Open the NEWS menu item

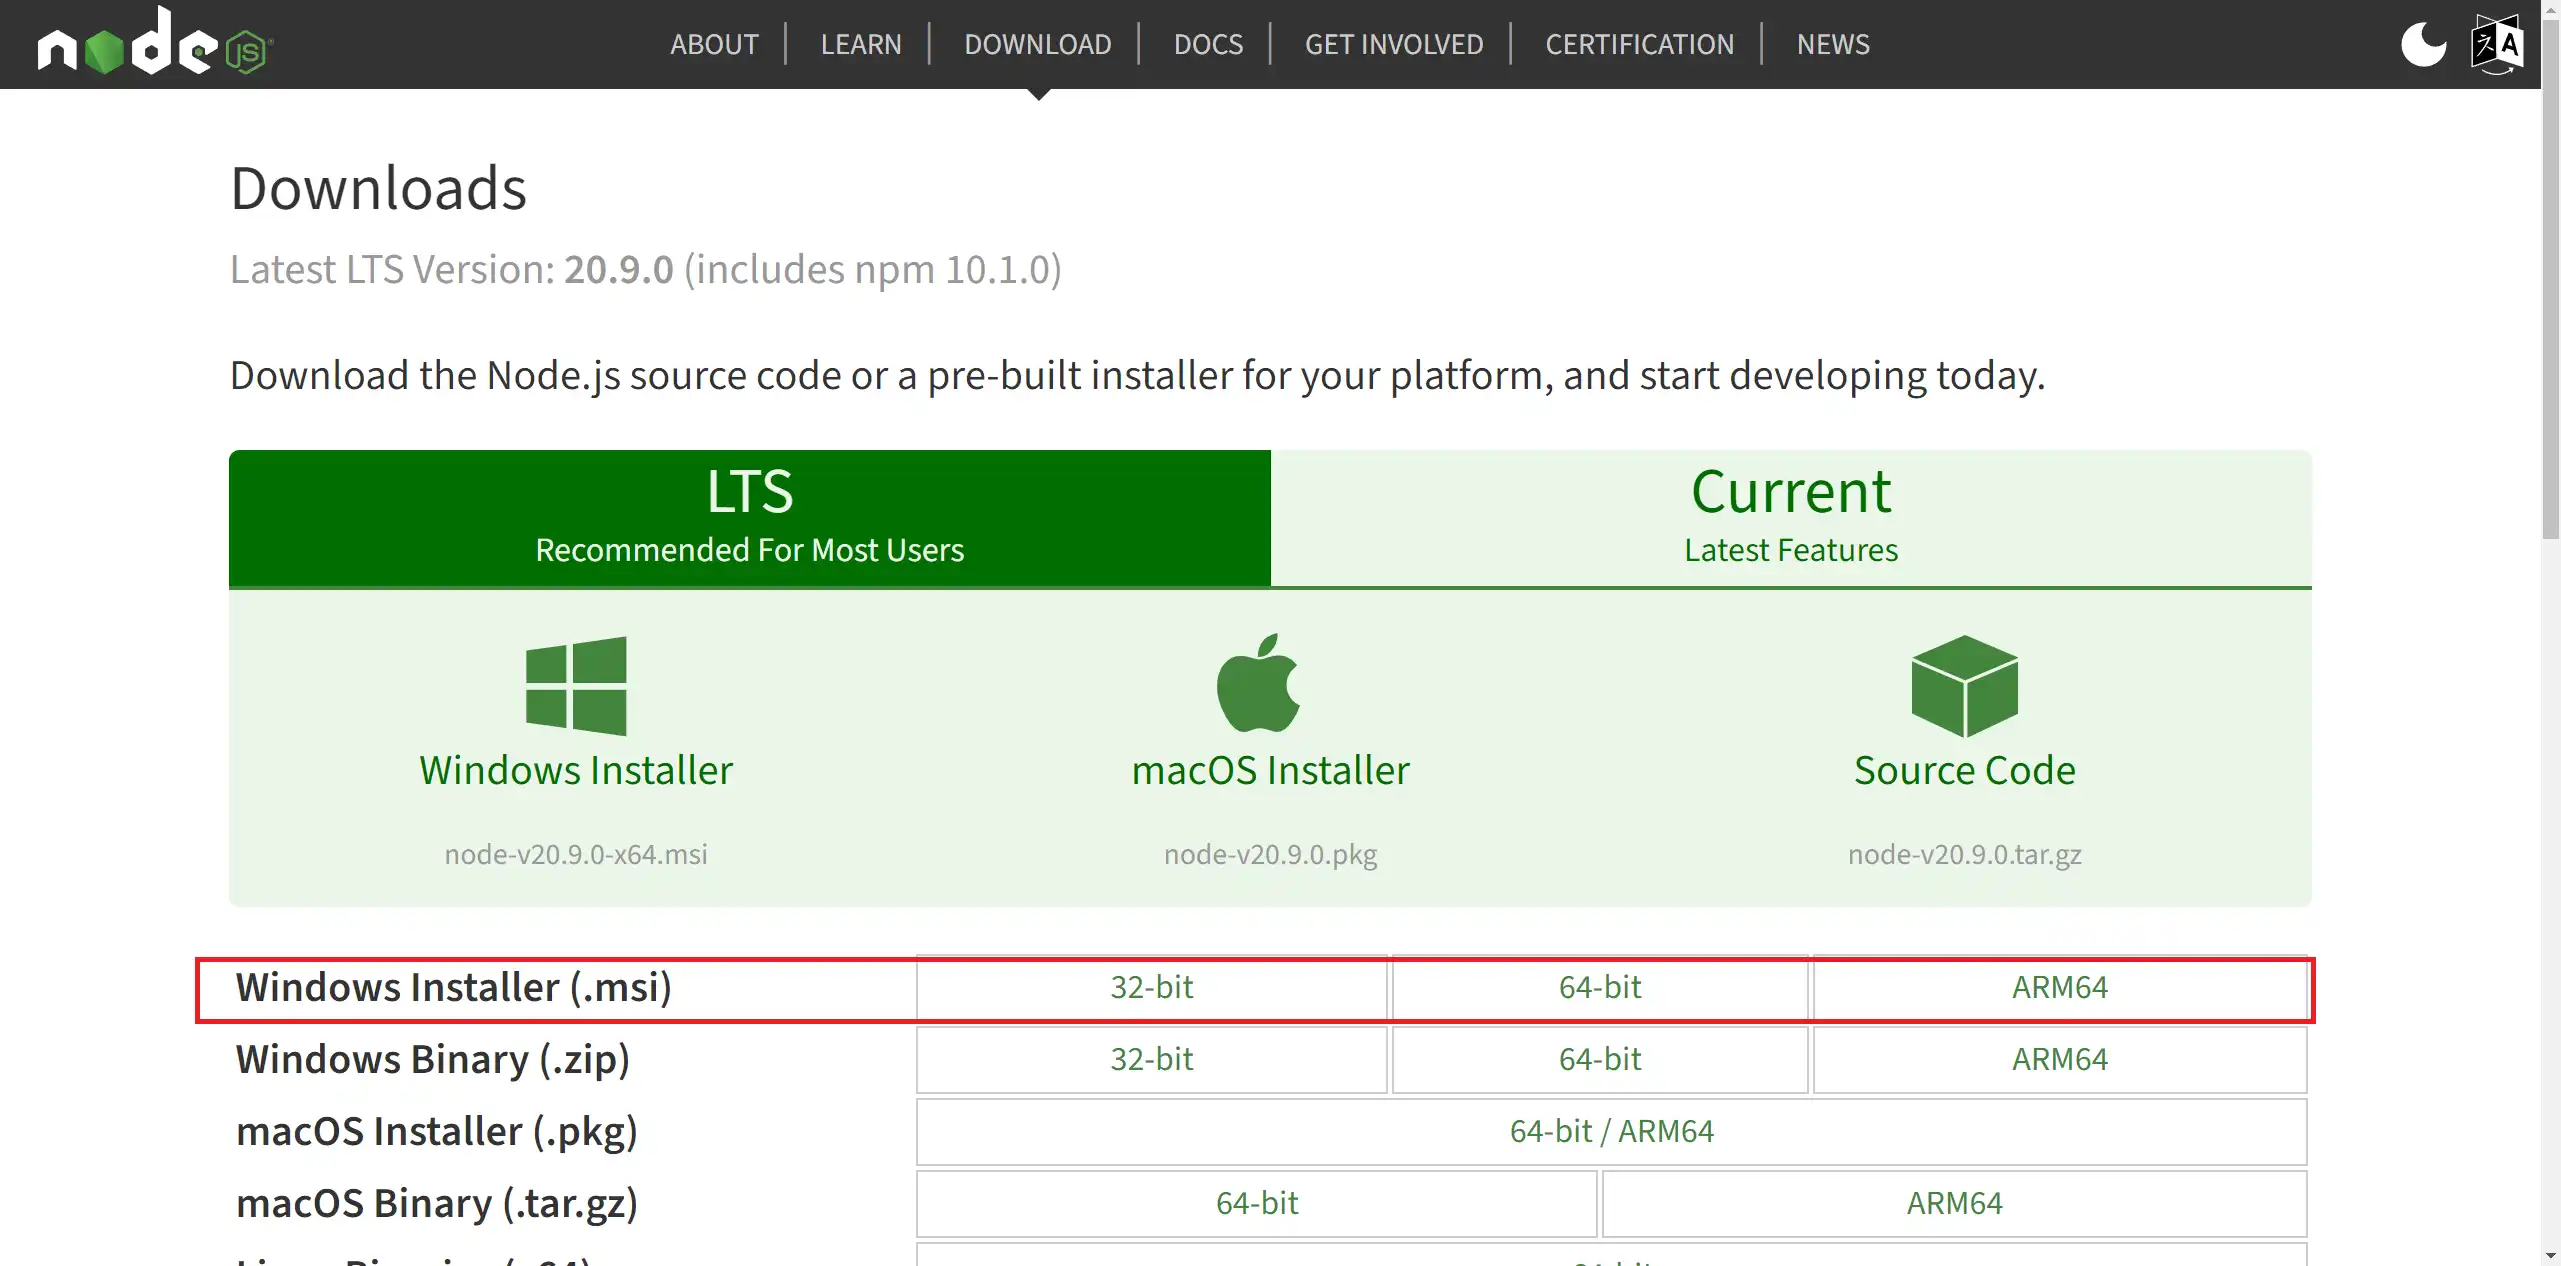pos(1833,44)
